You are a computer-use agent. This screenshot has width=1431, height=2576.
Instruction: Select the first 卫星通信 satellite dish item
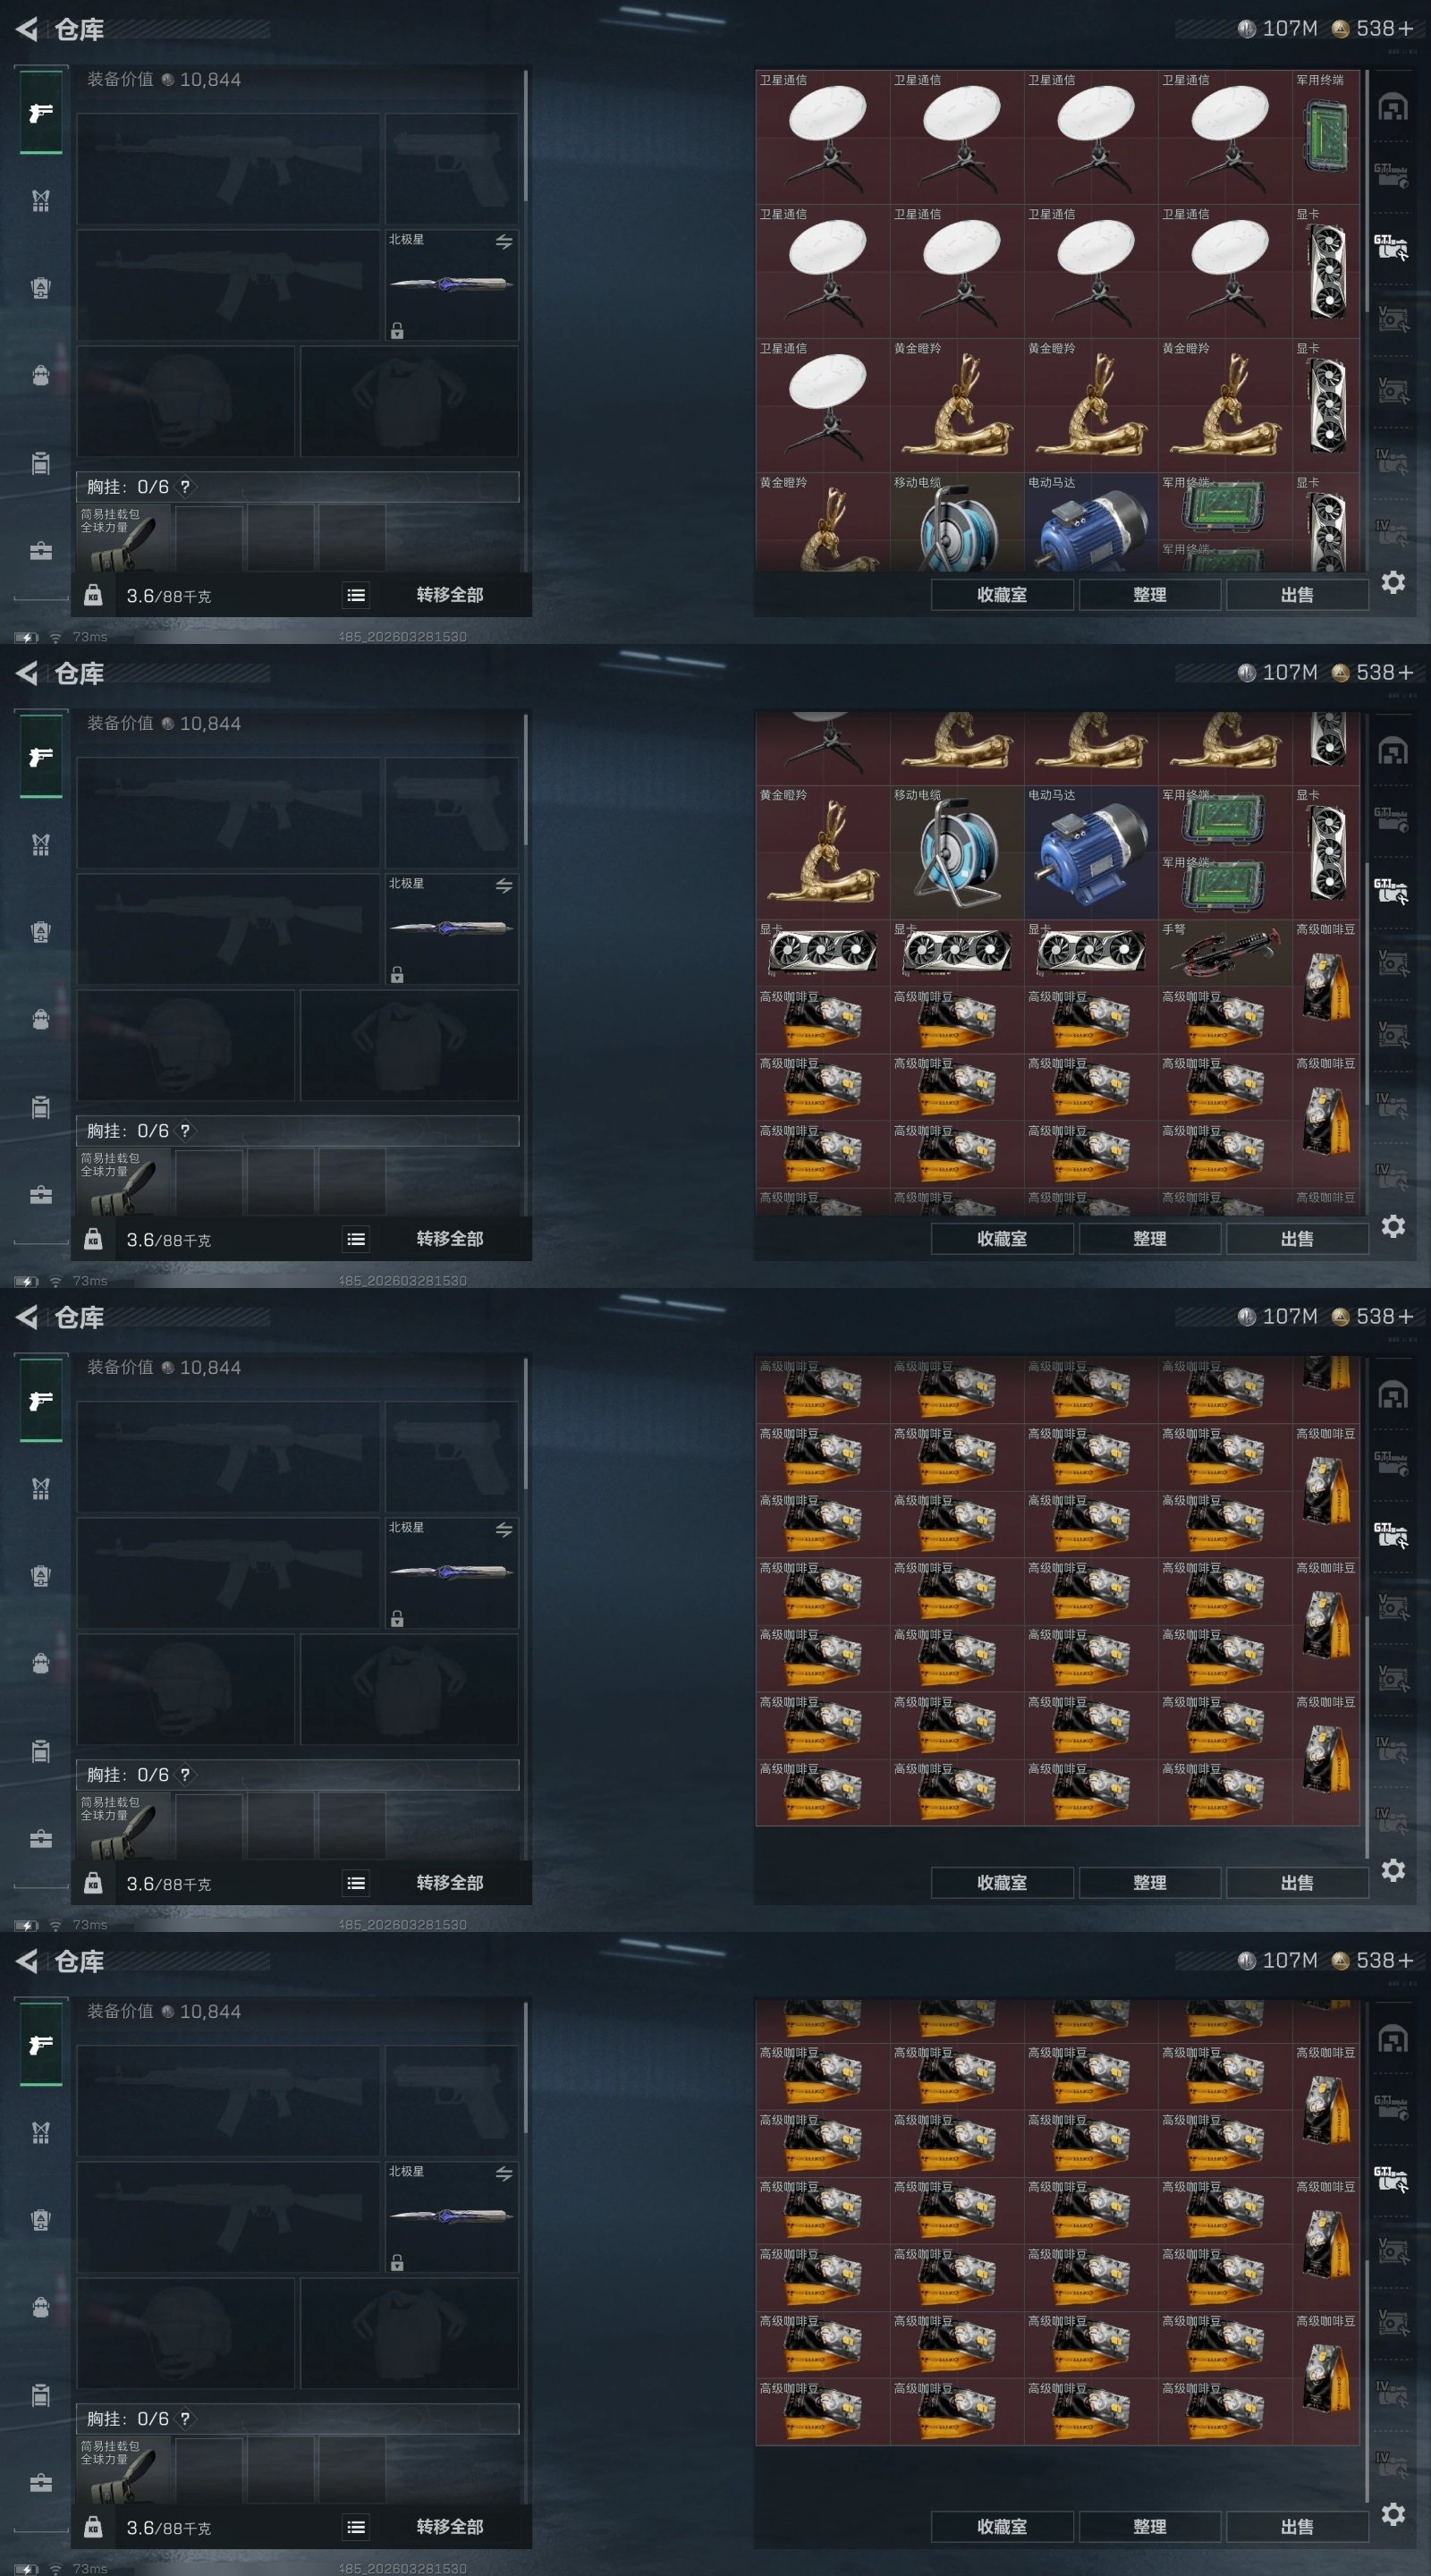(822, 137)
